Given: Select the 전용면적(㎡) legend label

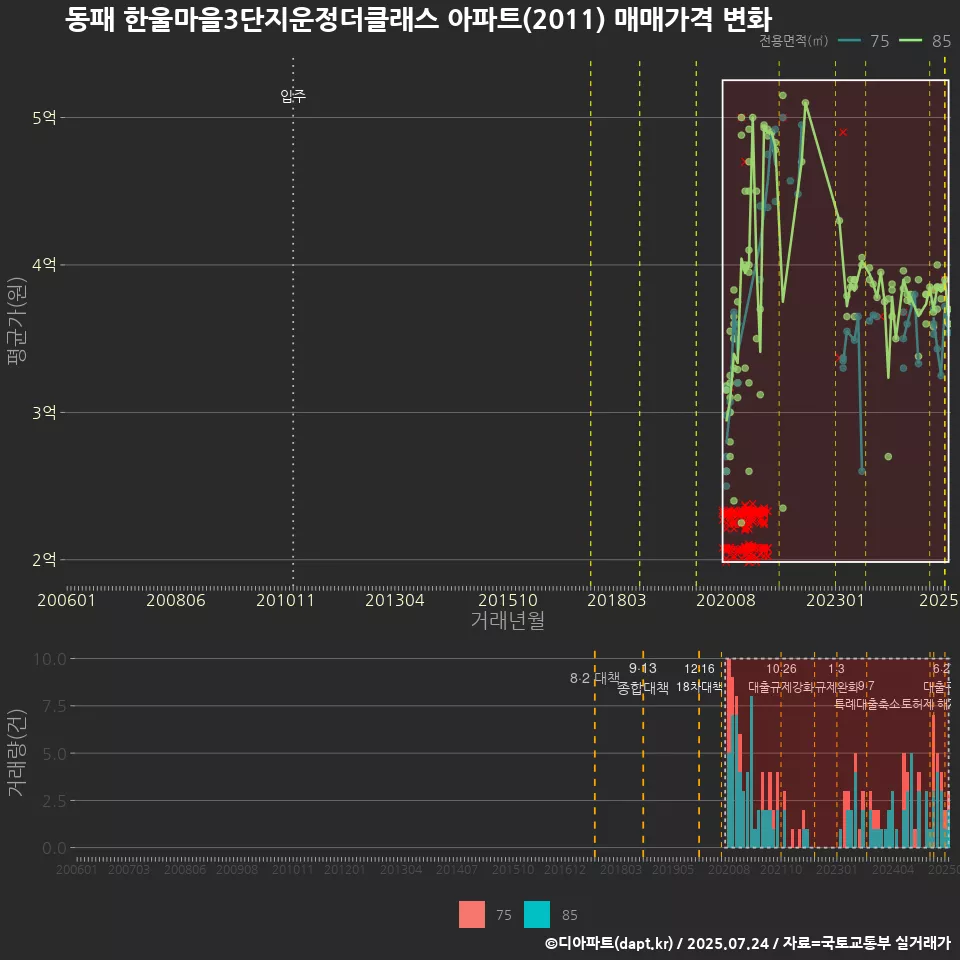Looking at the screenshot, I should (793, 41).
